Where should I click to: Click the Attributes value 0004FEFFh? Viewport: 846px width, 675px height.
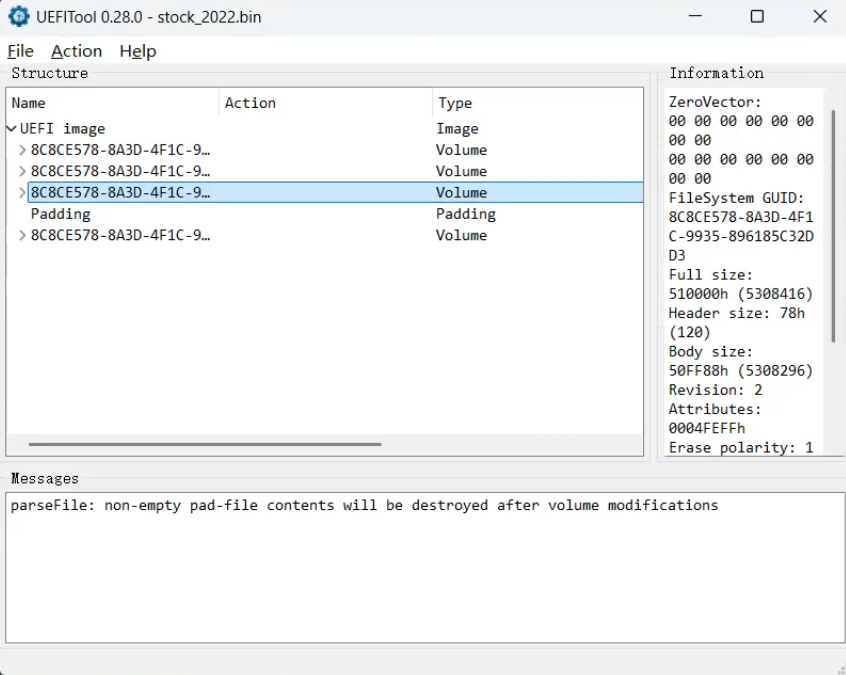707,428
